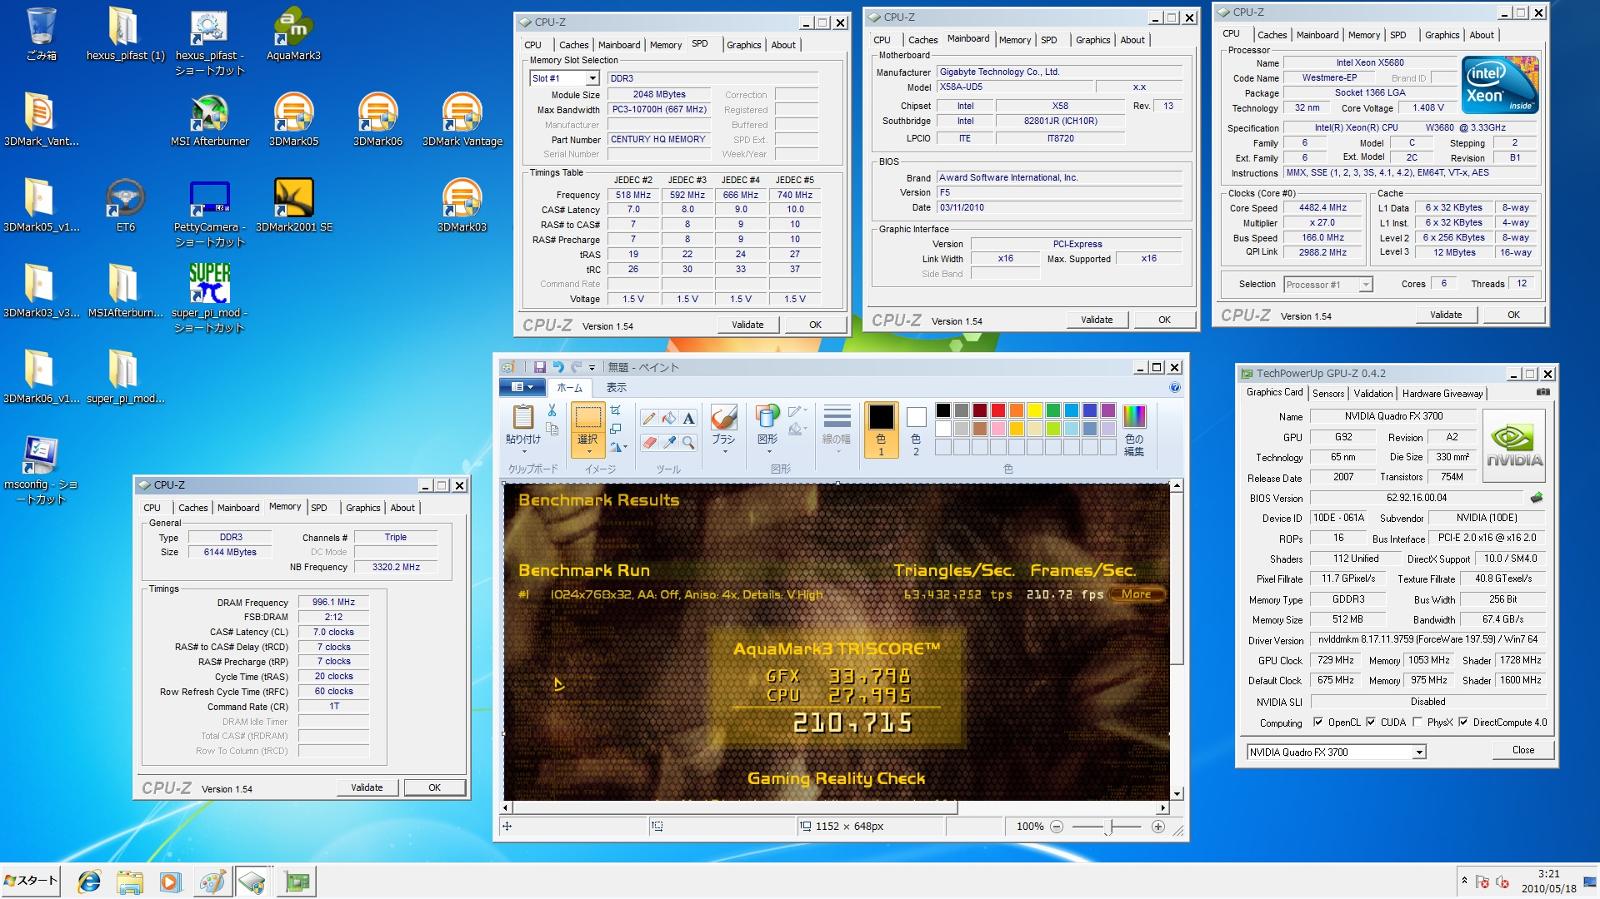Click Validate in CPU-Z CPU window

point(1446,315)
